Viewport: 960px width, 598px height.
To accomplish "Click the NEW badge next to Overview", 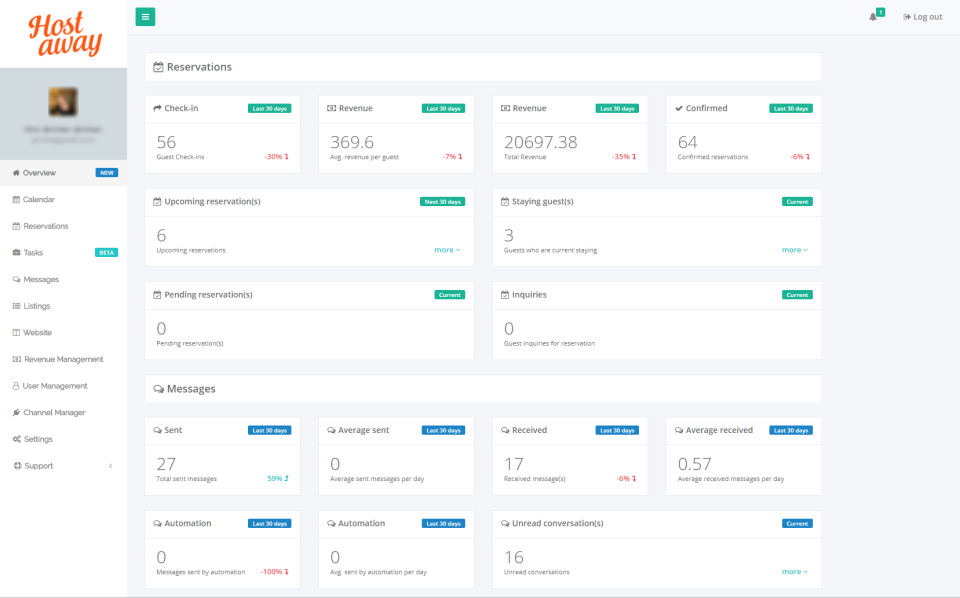I will click(107, 173).
